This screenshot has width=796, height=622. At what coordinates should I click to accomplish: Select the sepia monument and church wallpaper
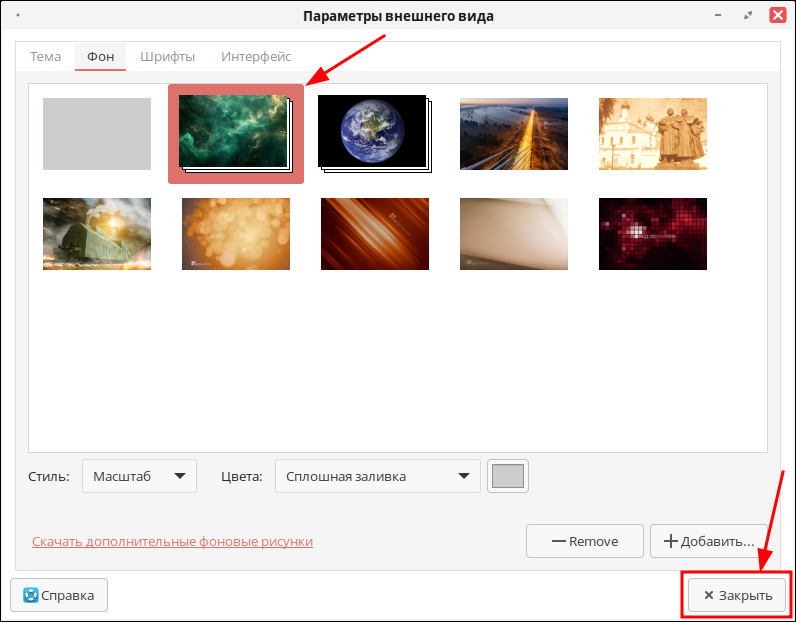652,134
